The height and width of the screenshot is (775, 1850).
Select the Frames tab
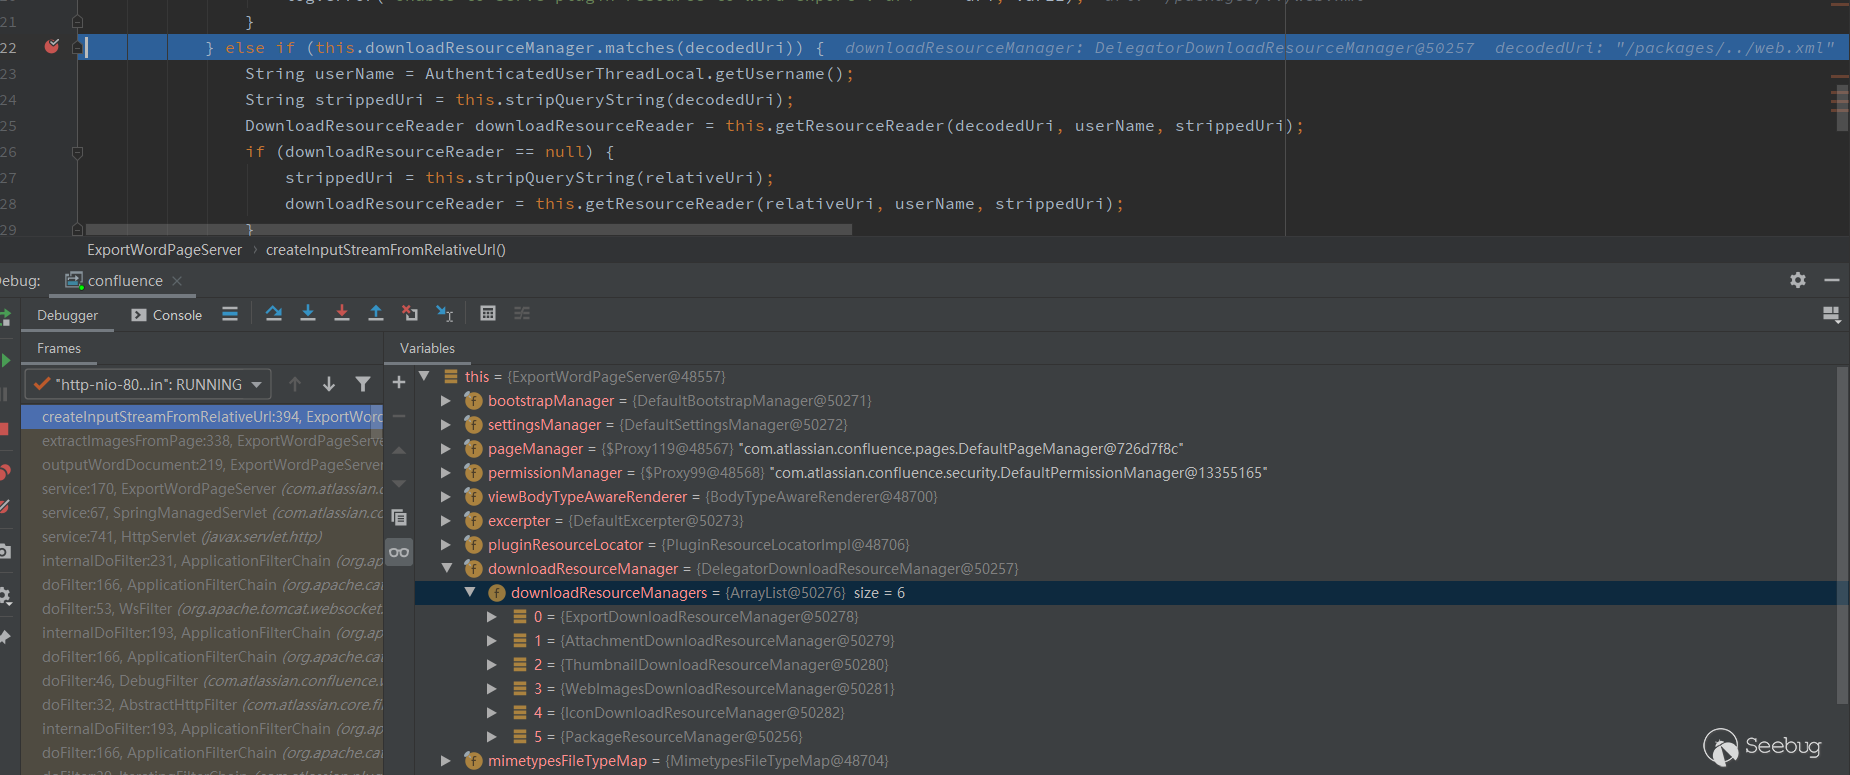59,348
